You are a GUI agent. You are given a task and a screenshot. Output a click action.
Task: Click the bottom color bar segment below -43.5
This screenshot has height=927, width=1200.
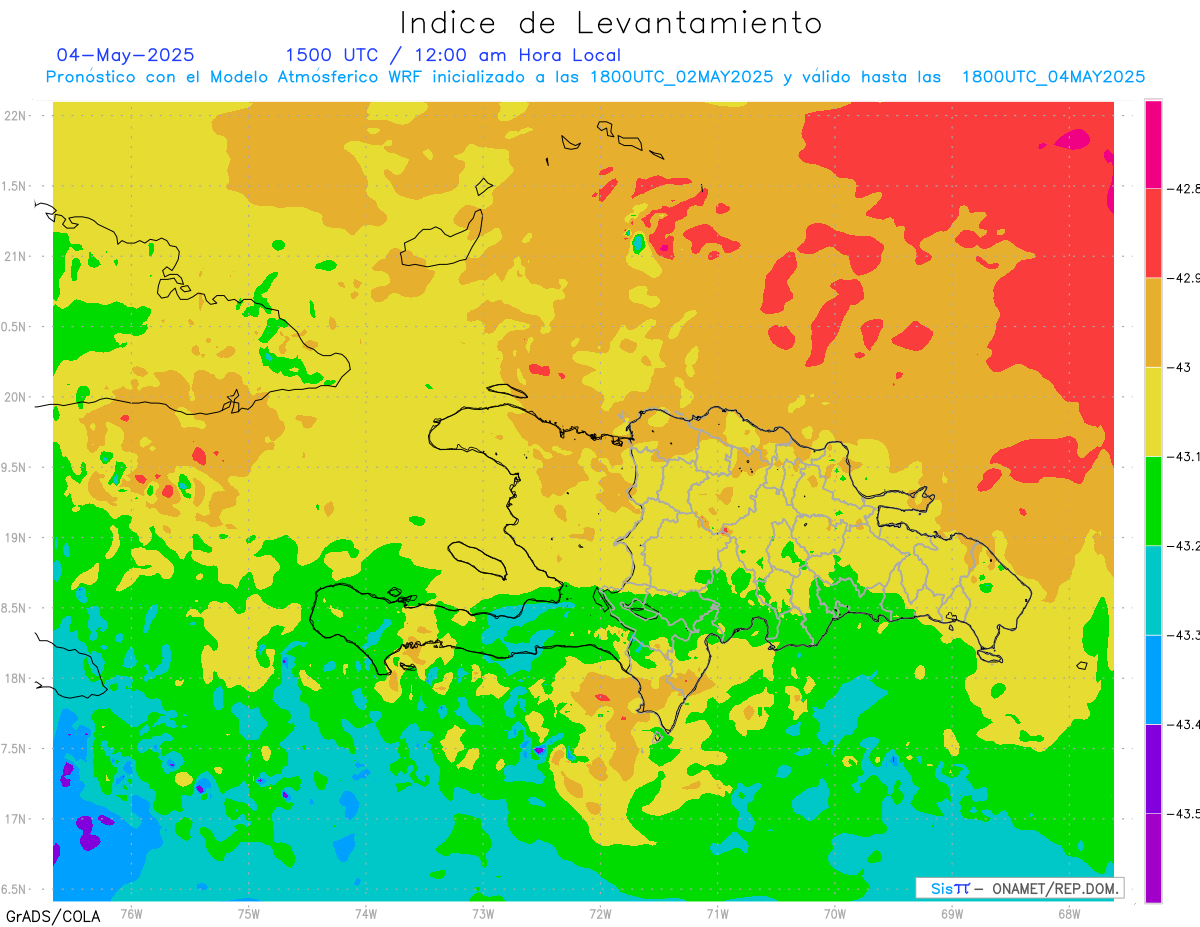tap(1153, 858)
